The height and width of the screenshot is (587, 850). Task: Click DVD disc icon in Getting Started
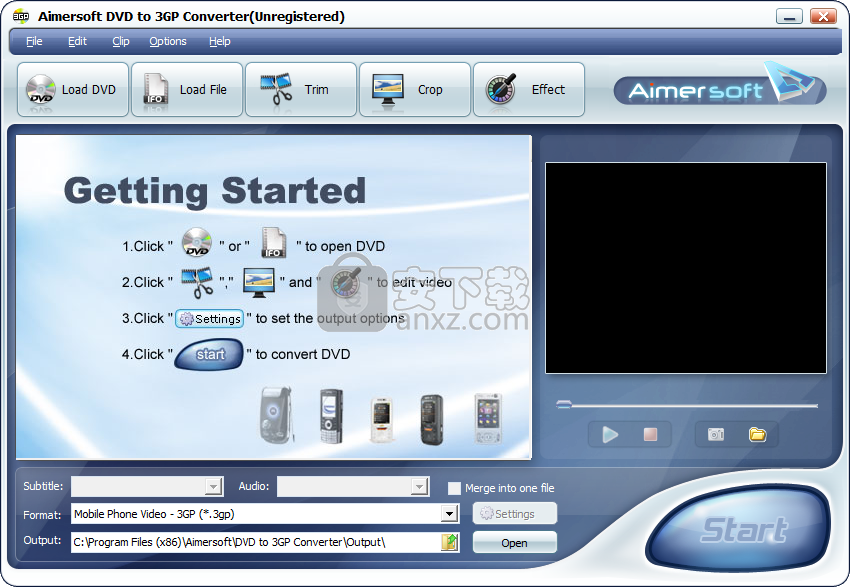coord(196,242)
